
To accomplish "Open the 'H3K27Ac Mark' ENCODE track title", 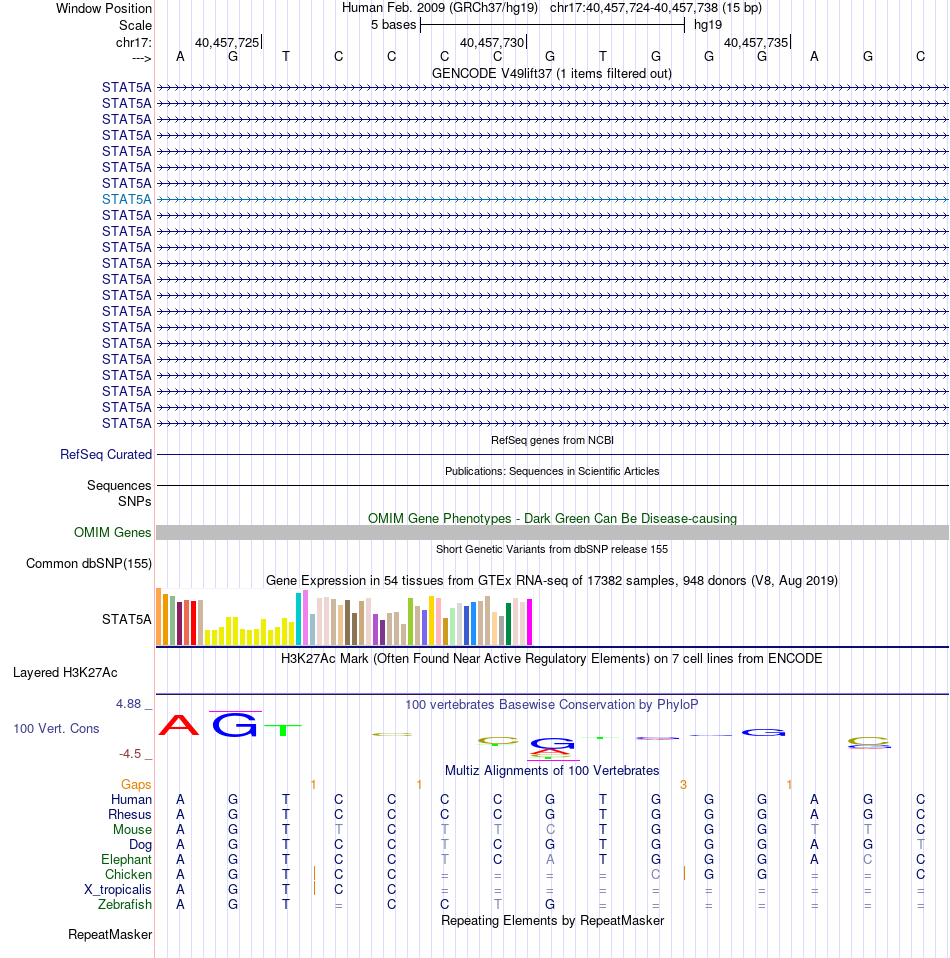I will (552, 659).
